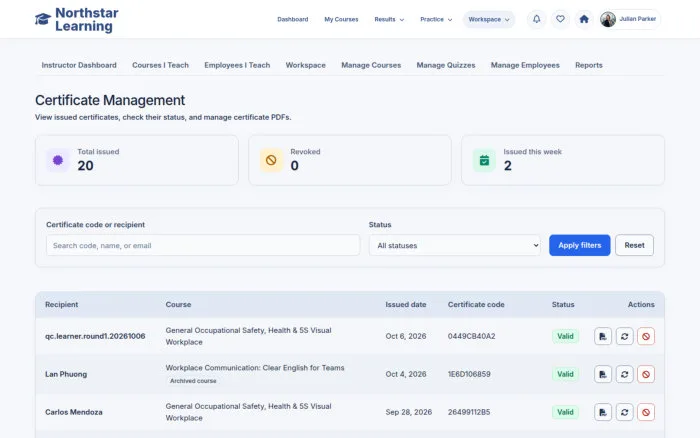Screen dimensions: 700x438
Task: Click the Northstar Learning brand name
Action: point(87,20)
